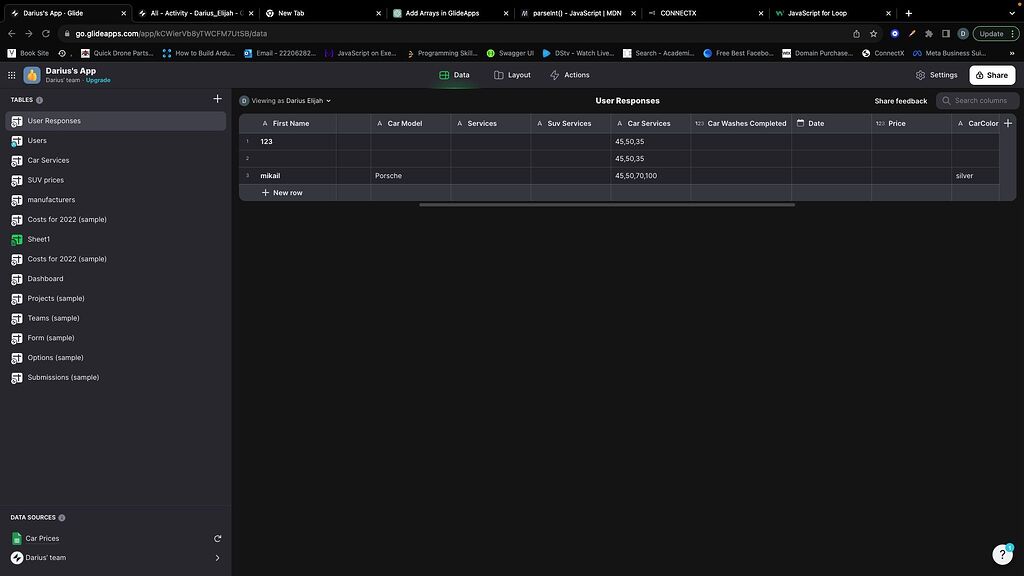
Task: Open Chrome's extensions puzzle icon
Action: 928,33
